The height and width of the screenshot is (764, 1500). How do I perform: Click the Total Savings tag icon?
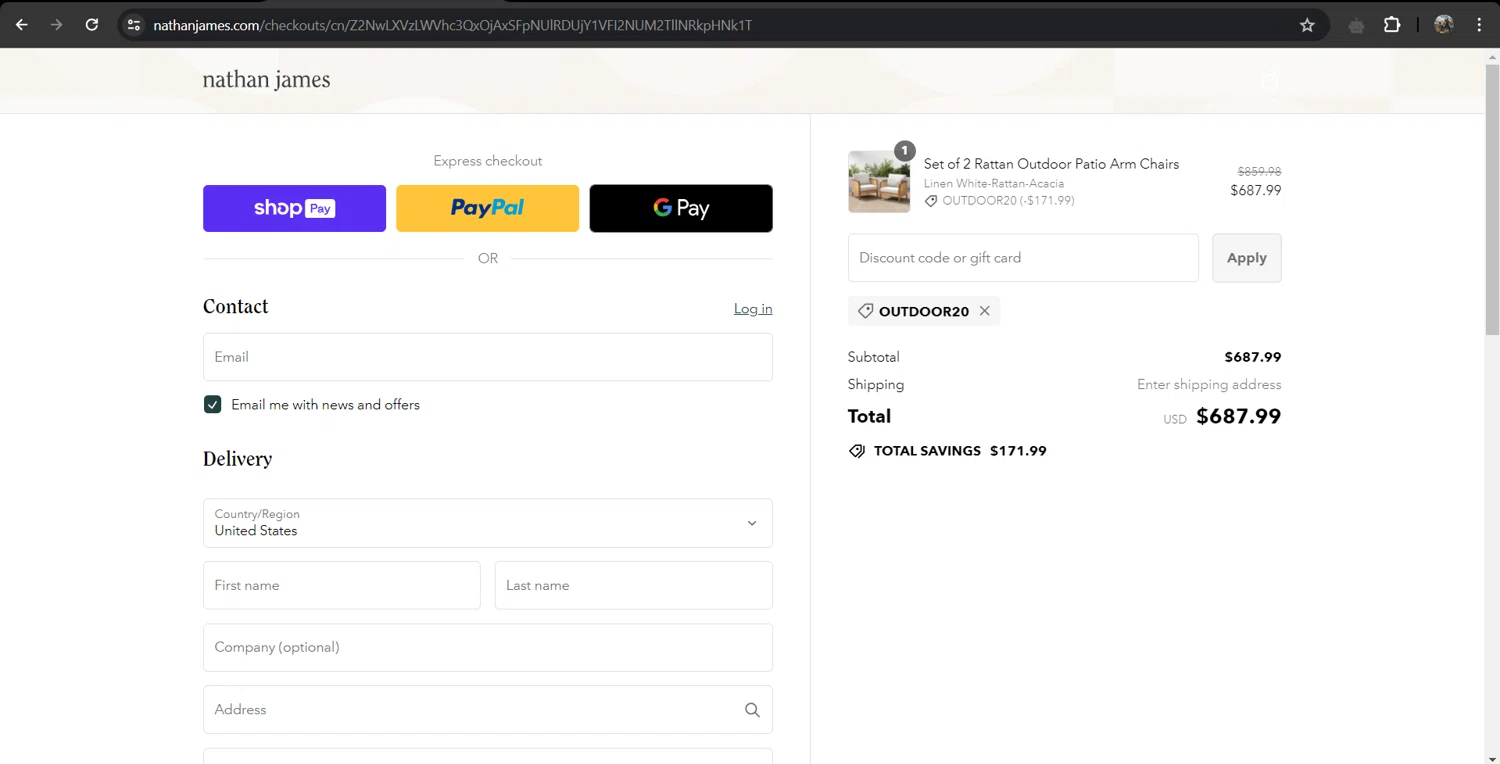[857, 451]
